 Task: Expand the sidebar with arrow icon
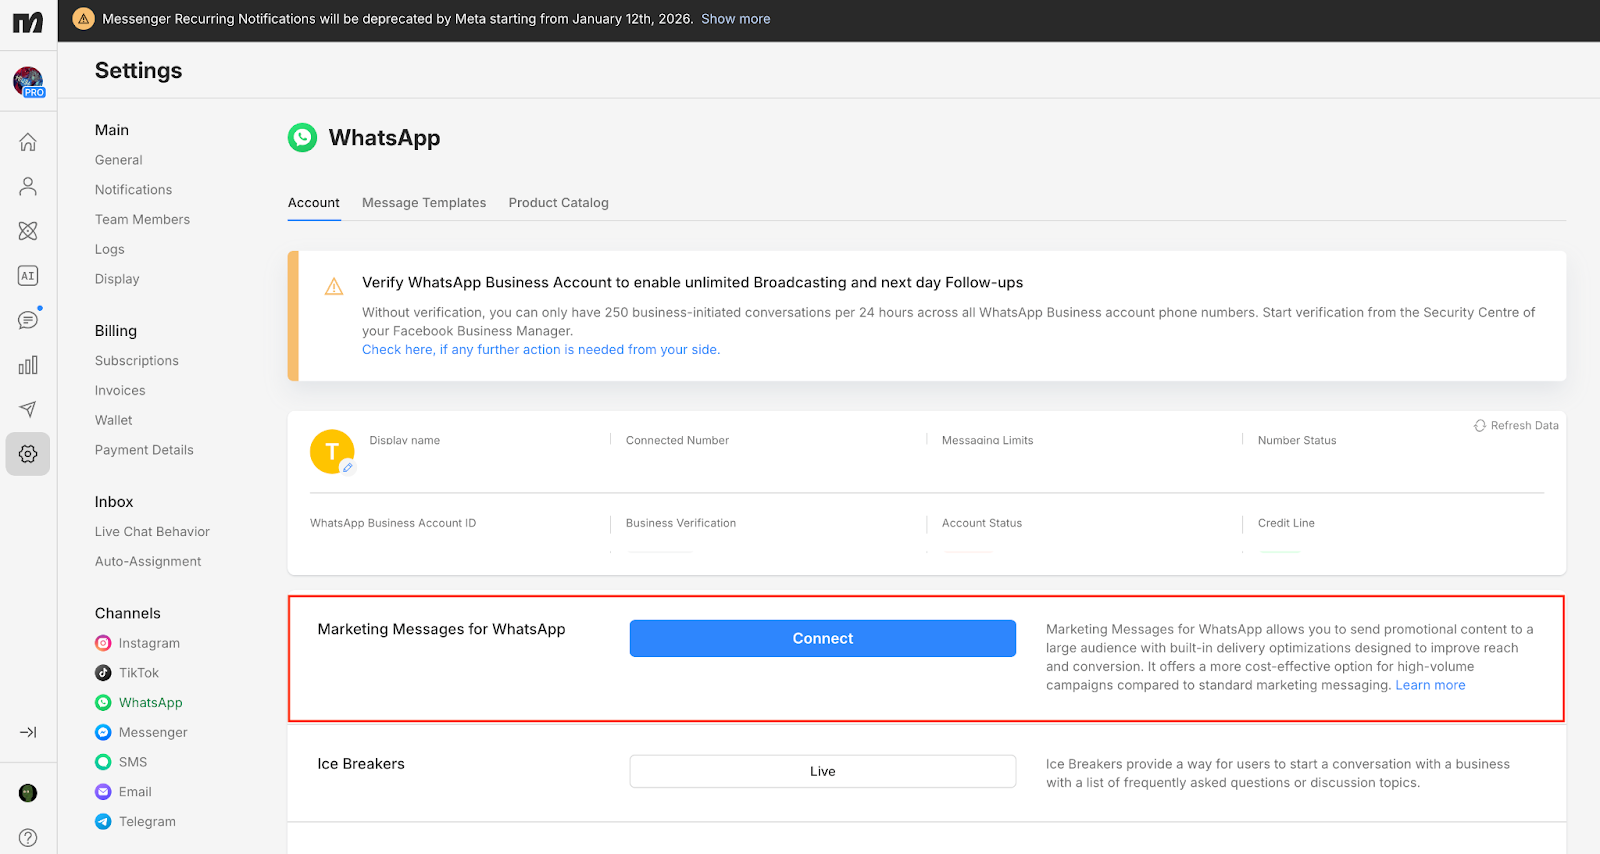point(28,732)
